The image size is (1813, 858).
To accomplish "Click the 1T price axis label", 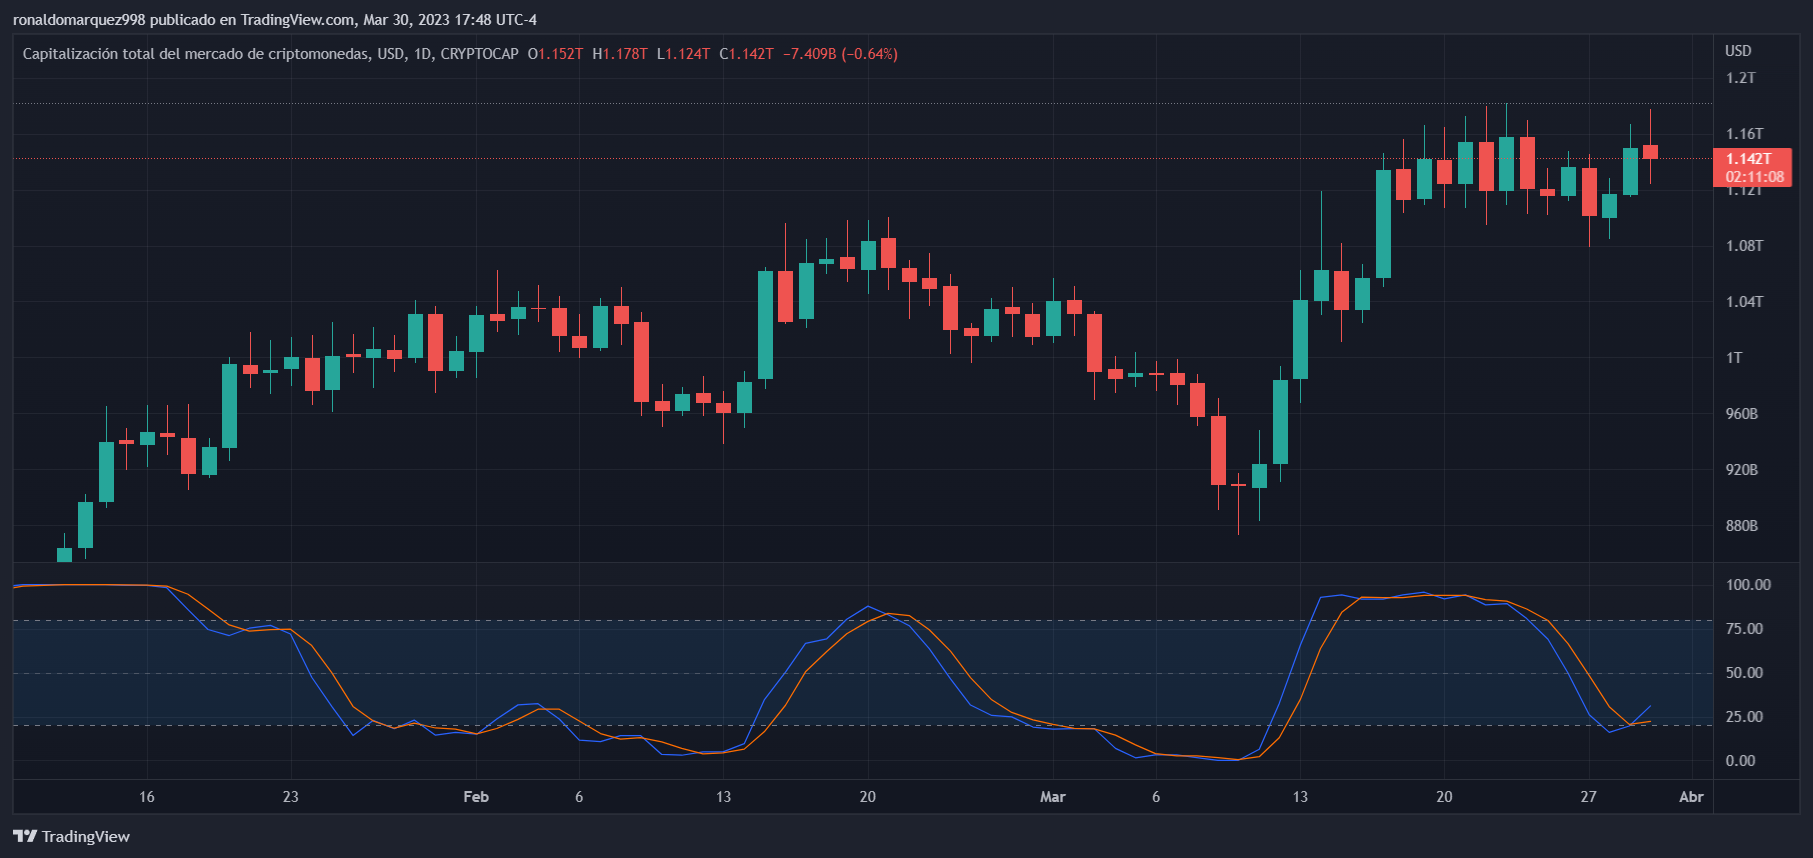I will [1734, 358].
